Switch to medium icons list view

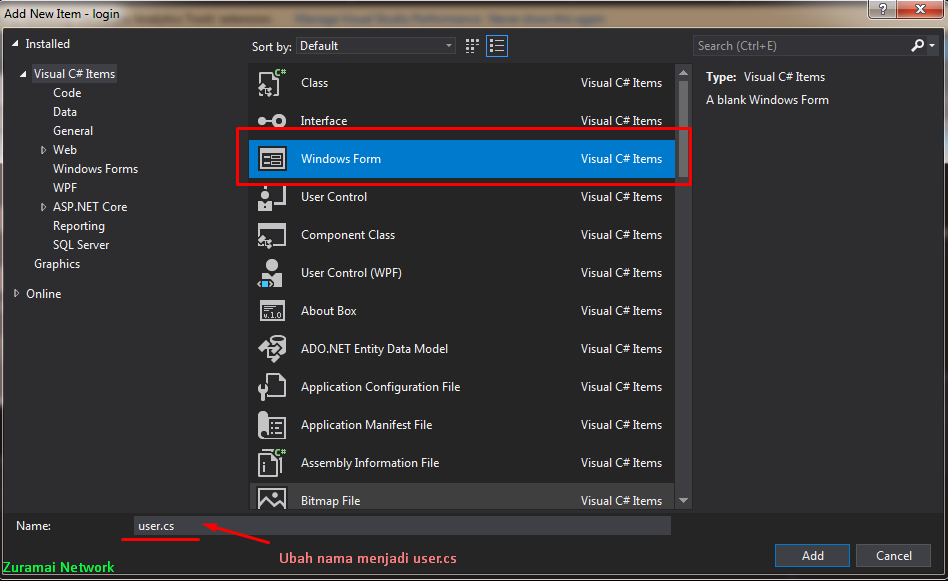pyautogui.click(x=496, y=45)
